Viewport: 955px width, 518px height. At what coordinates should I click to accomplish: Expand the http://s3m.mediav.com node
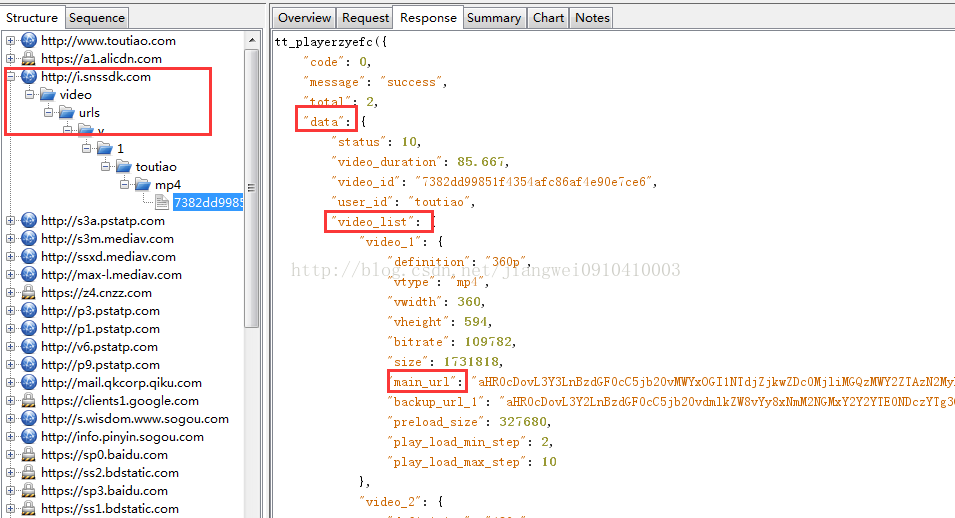10,239
